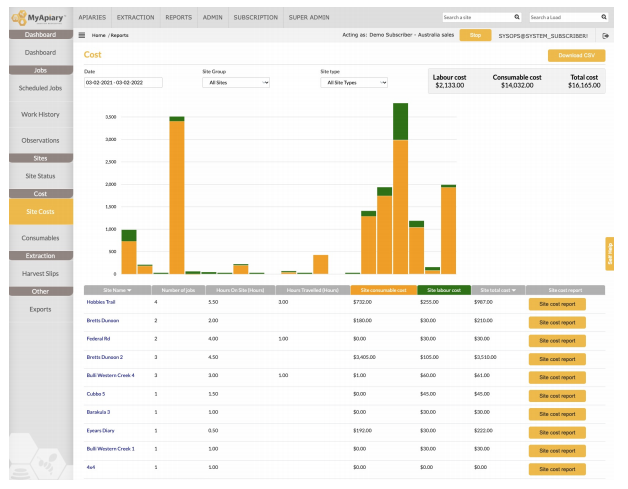Expand the Site type dropdown
The width and height of the screenshot is (628, 489).
click(x=353, y=83)
